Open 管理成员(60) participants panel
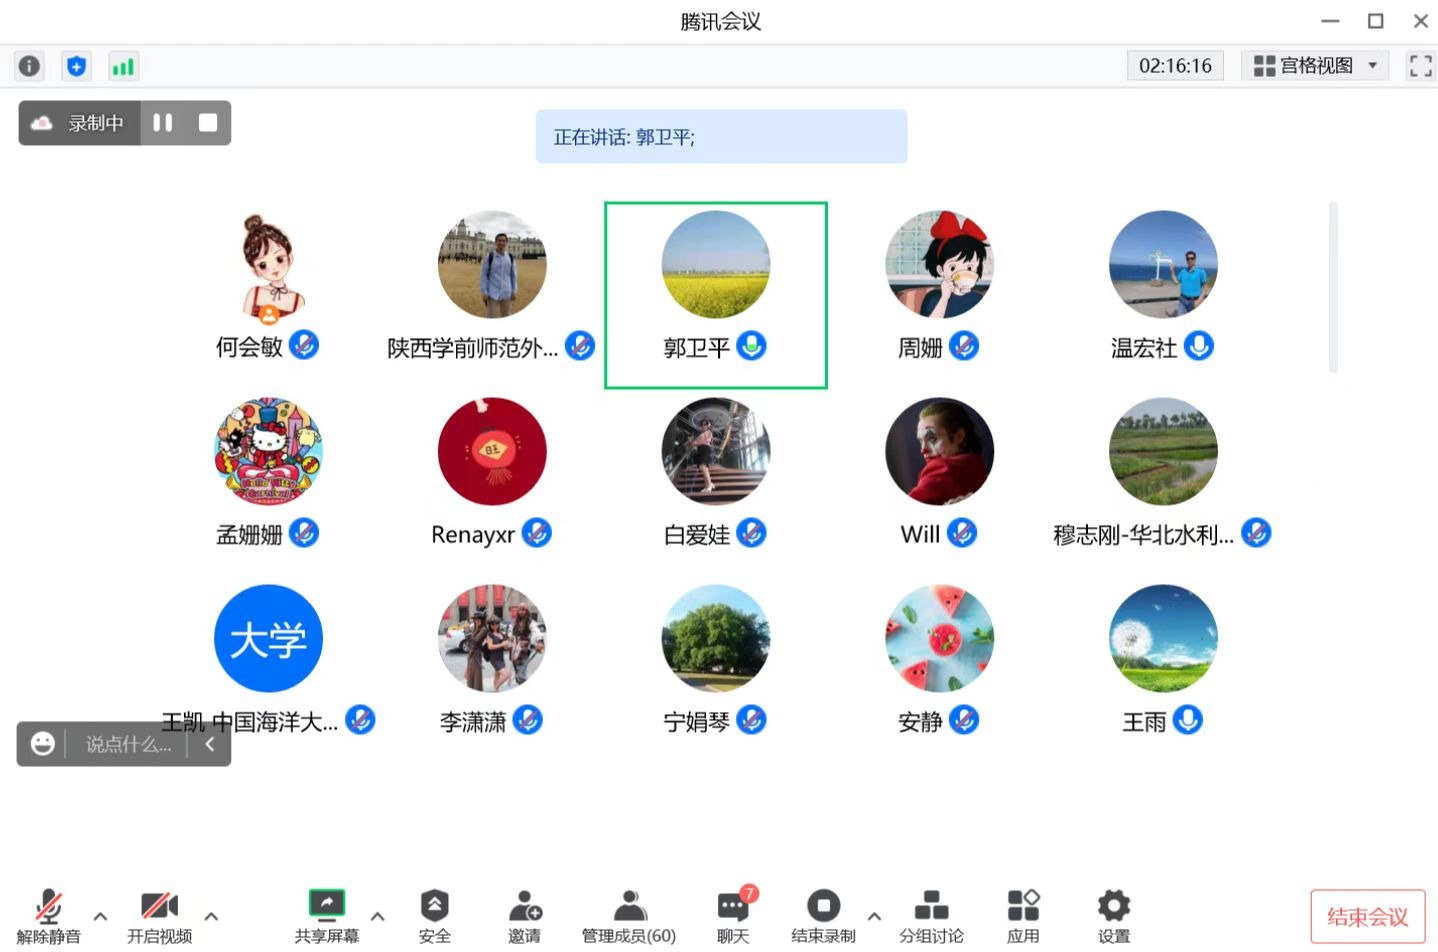Screen dimensions: 1438x952 [629, 914]
